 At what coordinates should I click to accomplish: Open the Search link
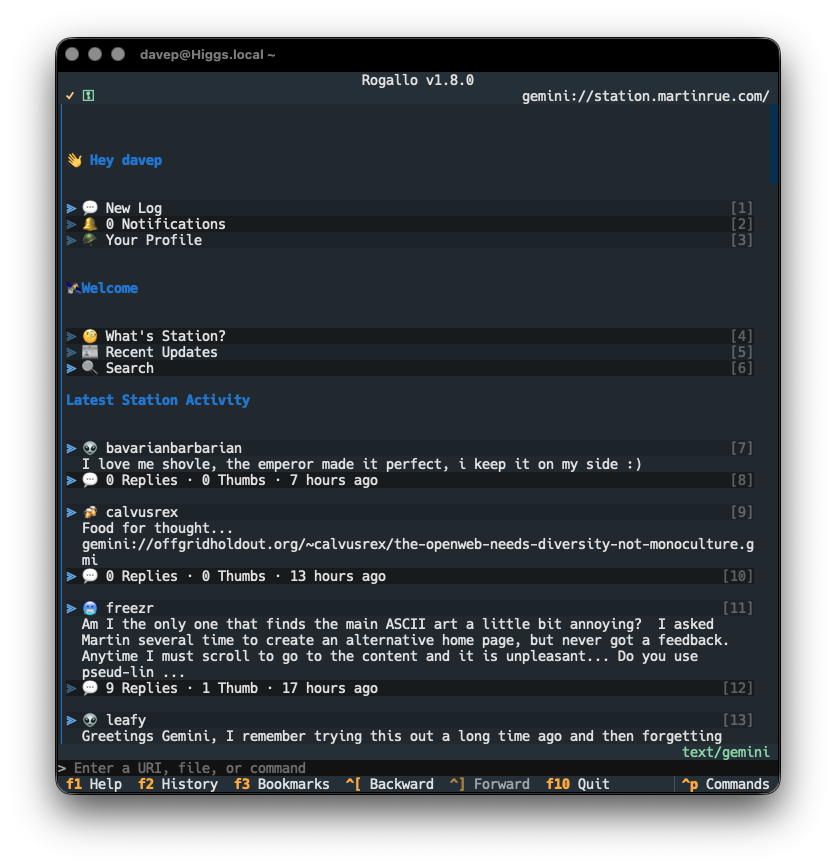click(x=410, y=368)
